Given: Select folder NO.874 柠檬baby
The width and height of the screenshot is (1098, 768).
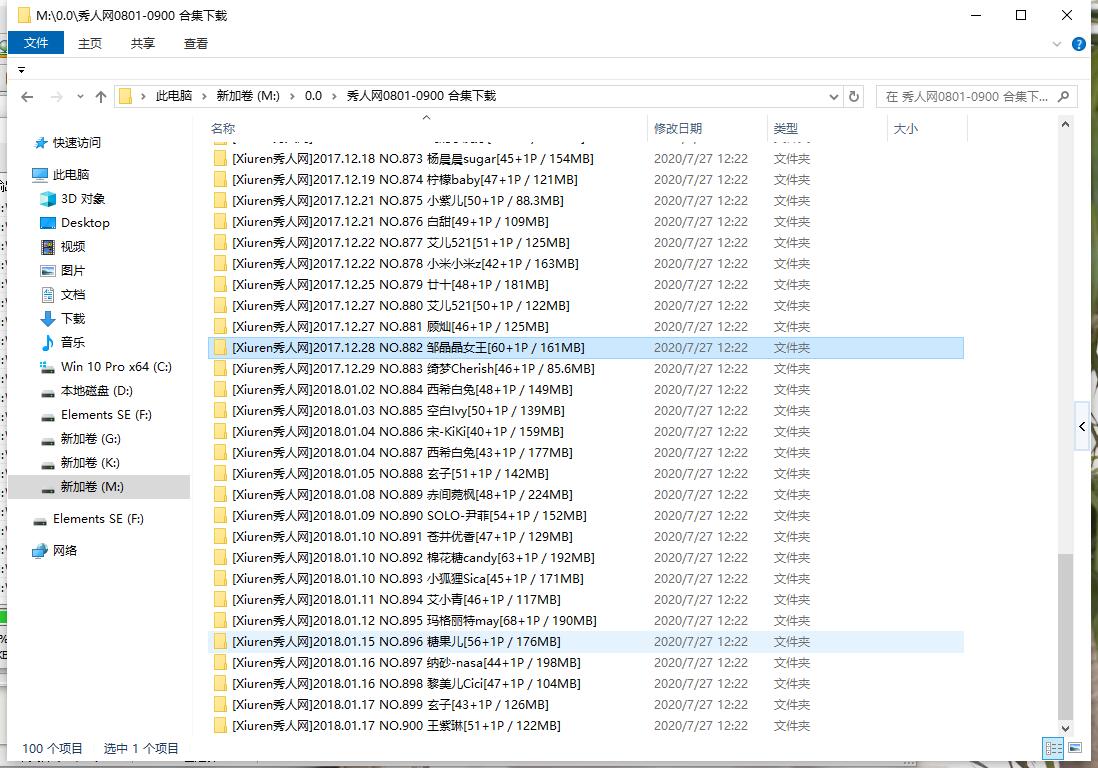Looking at the screenshot, I should 586,180.
